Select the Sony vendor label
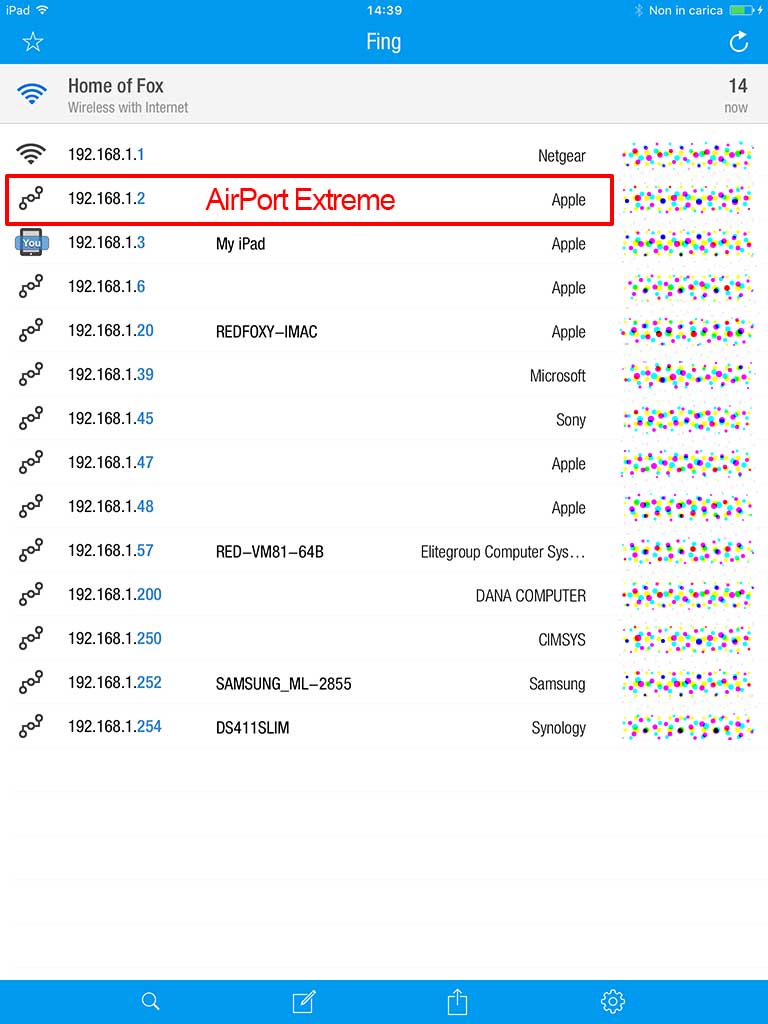 [571, 420]
